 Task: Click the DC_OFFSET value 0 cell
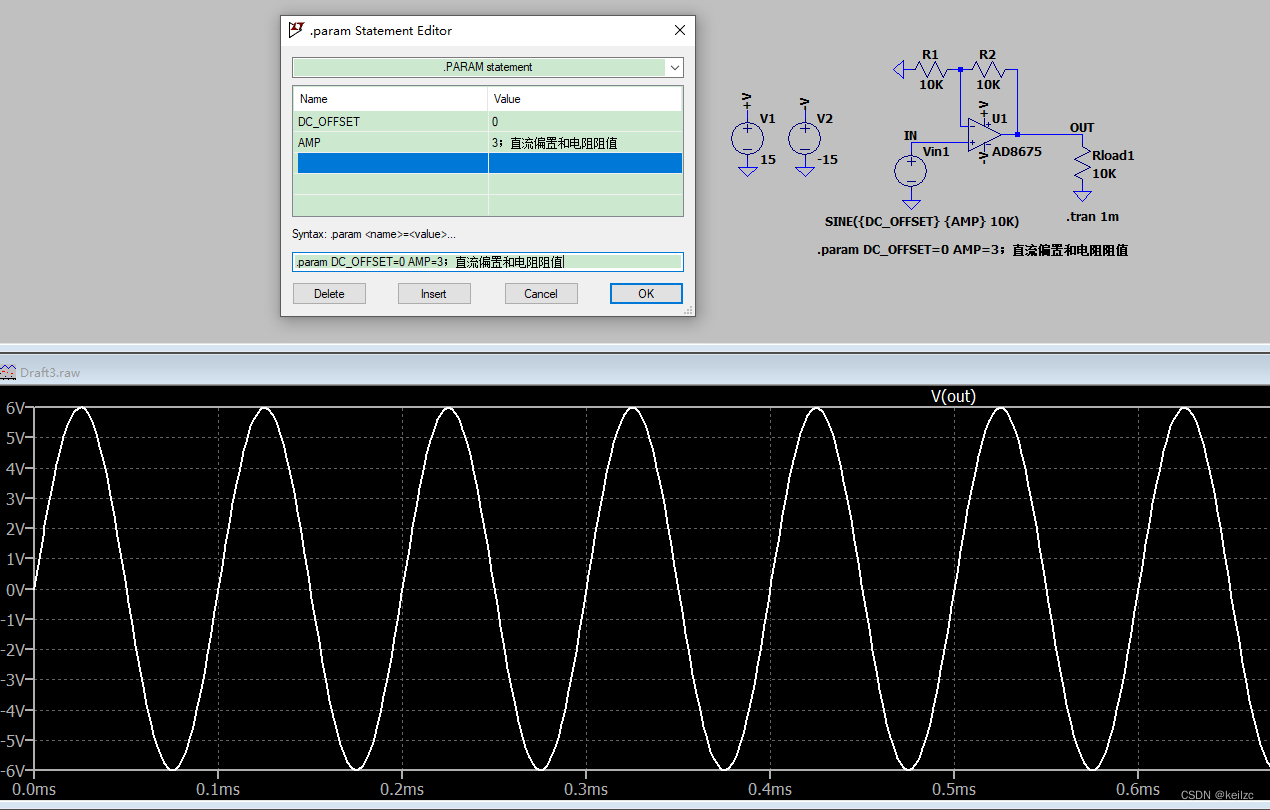pos(585,121)
